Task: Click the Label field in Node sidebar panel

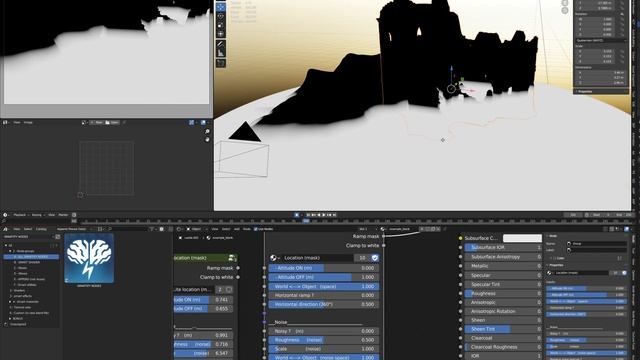Action: point(598,249)
